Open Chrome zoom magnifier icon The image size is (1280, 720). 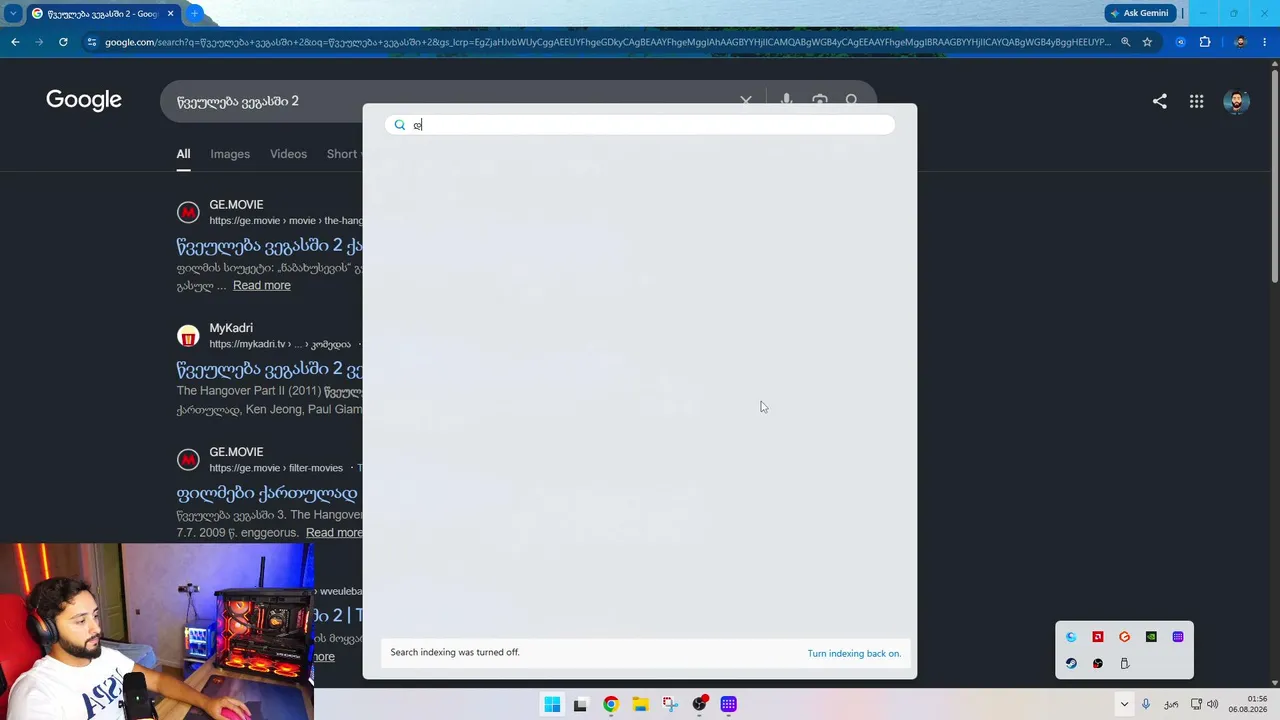click(x=1126, y=42)
